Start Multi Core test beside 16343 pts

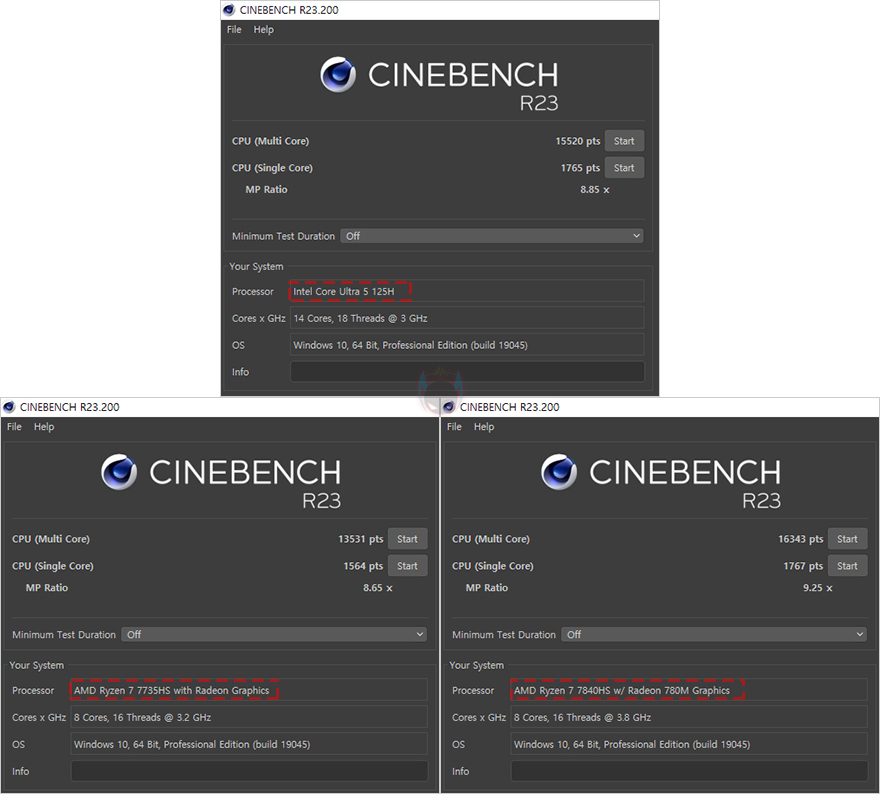pyautogui.click(x=847, y=539)
